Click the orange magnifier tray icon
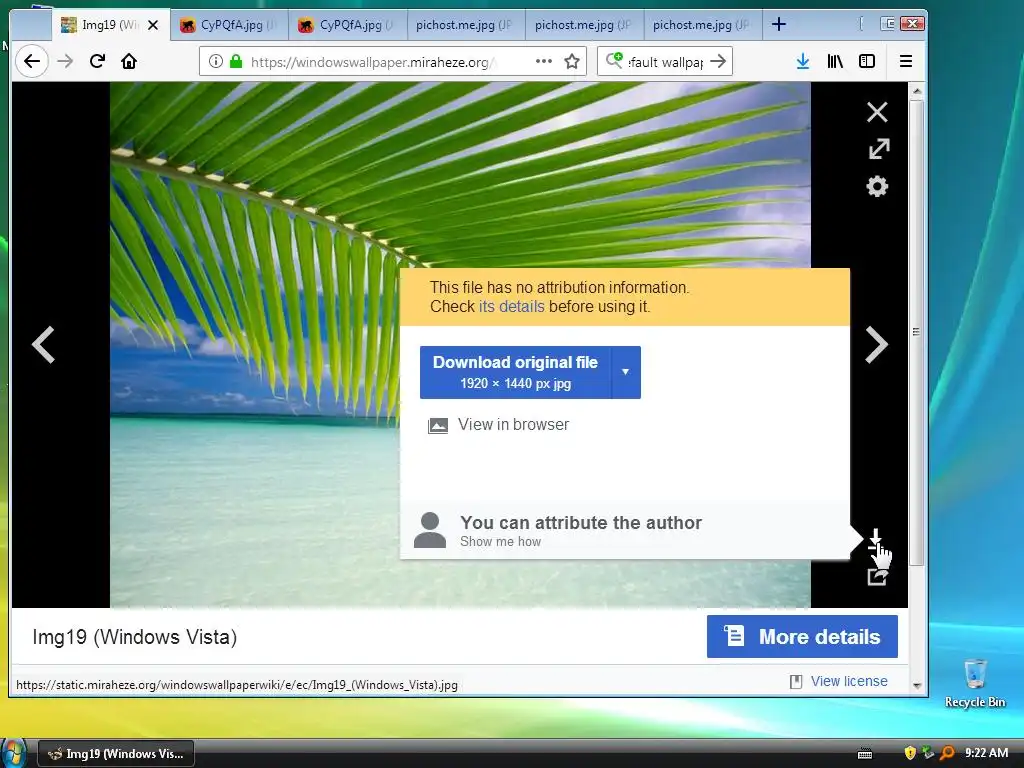Viewport: 1024px width, 768px height. tap(946, 753)
